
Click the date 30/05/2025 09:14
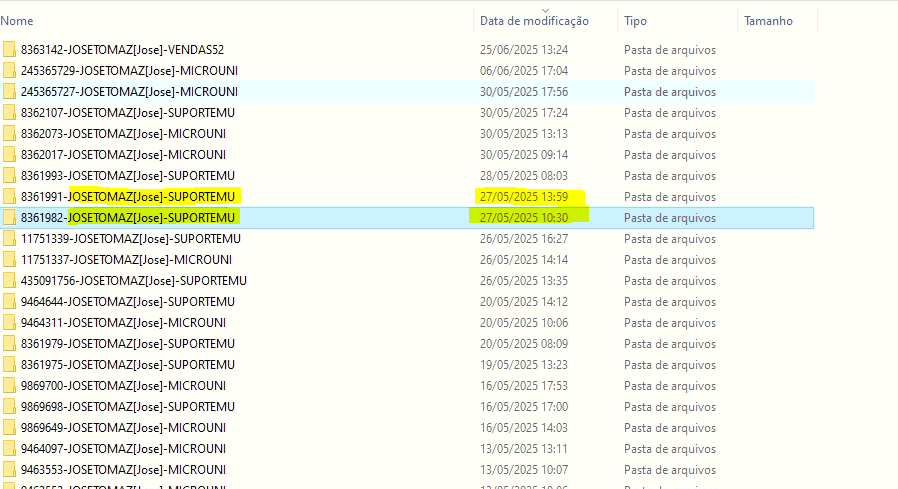pos(524,155)
